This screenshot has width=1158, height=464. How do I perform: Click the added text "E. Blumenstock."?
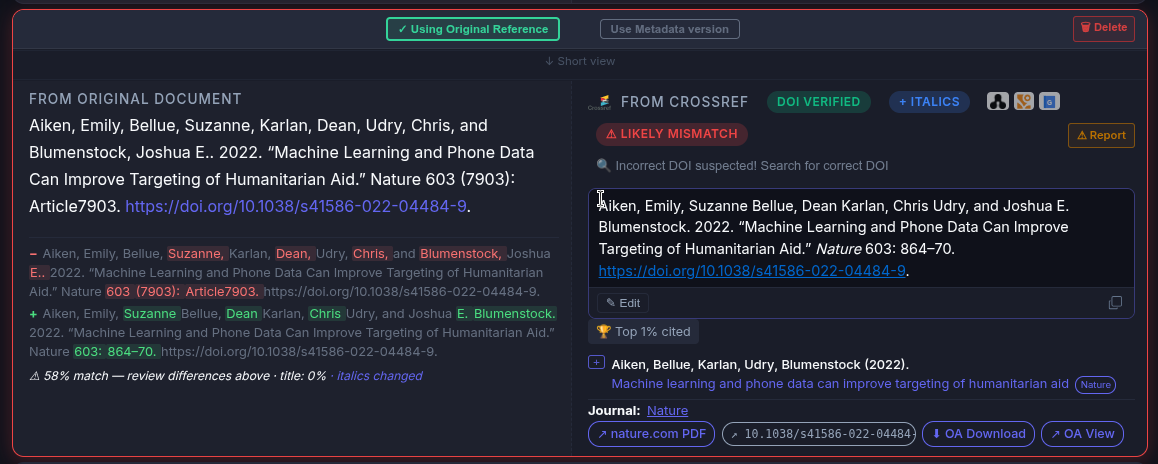tap(506, 314)
